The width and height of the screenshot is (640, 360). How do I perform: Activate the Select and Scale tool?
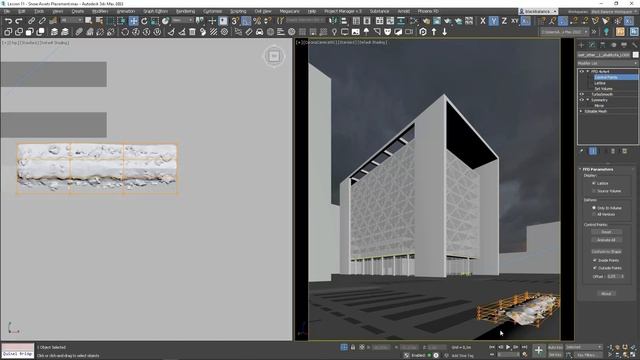pos(155,21)
